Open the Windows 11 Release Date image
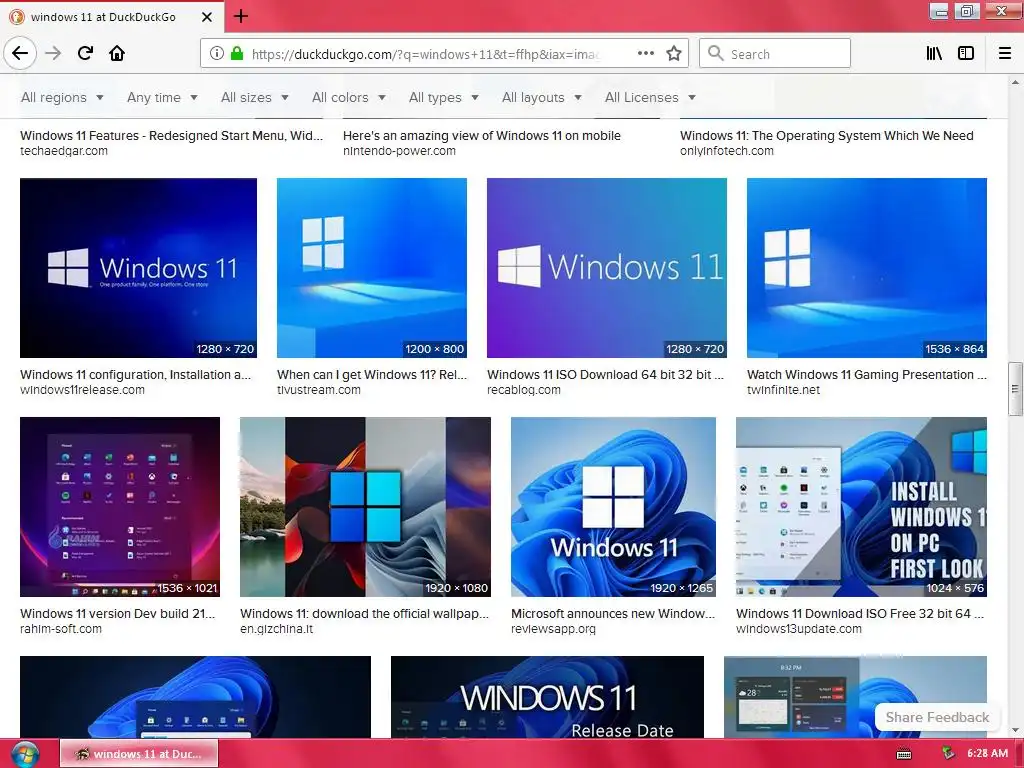1024x768 pixels. (547, 697)
